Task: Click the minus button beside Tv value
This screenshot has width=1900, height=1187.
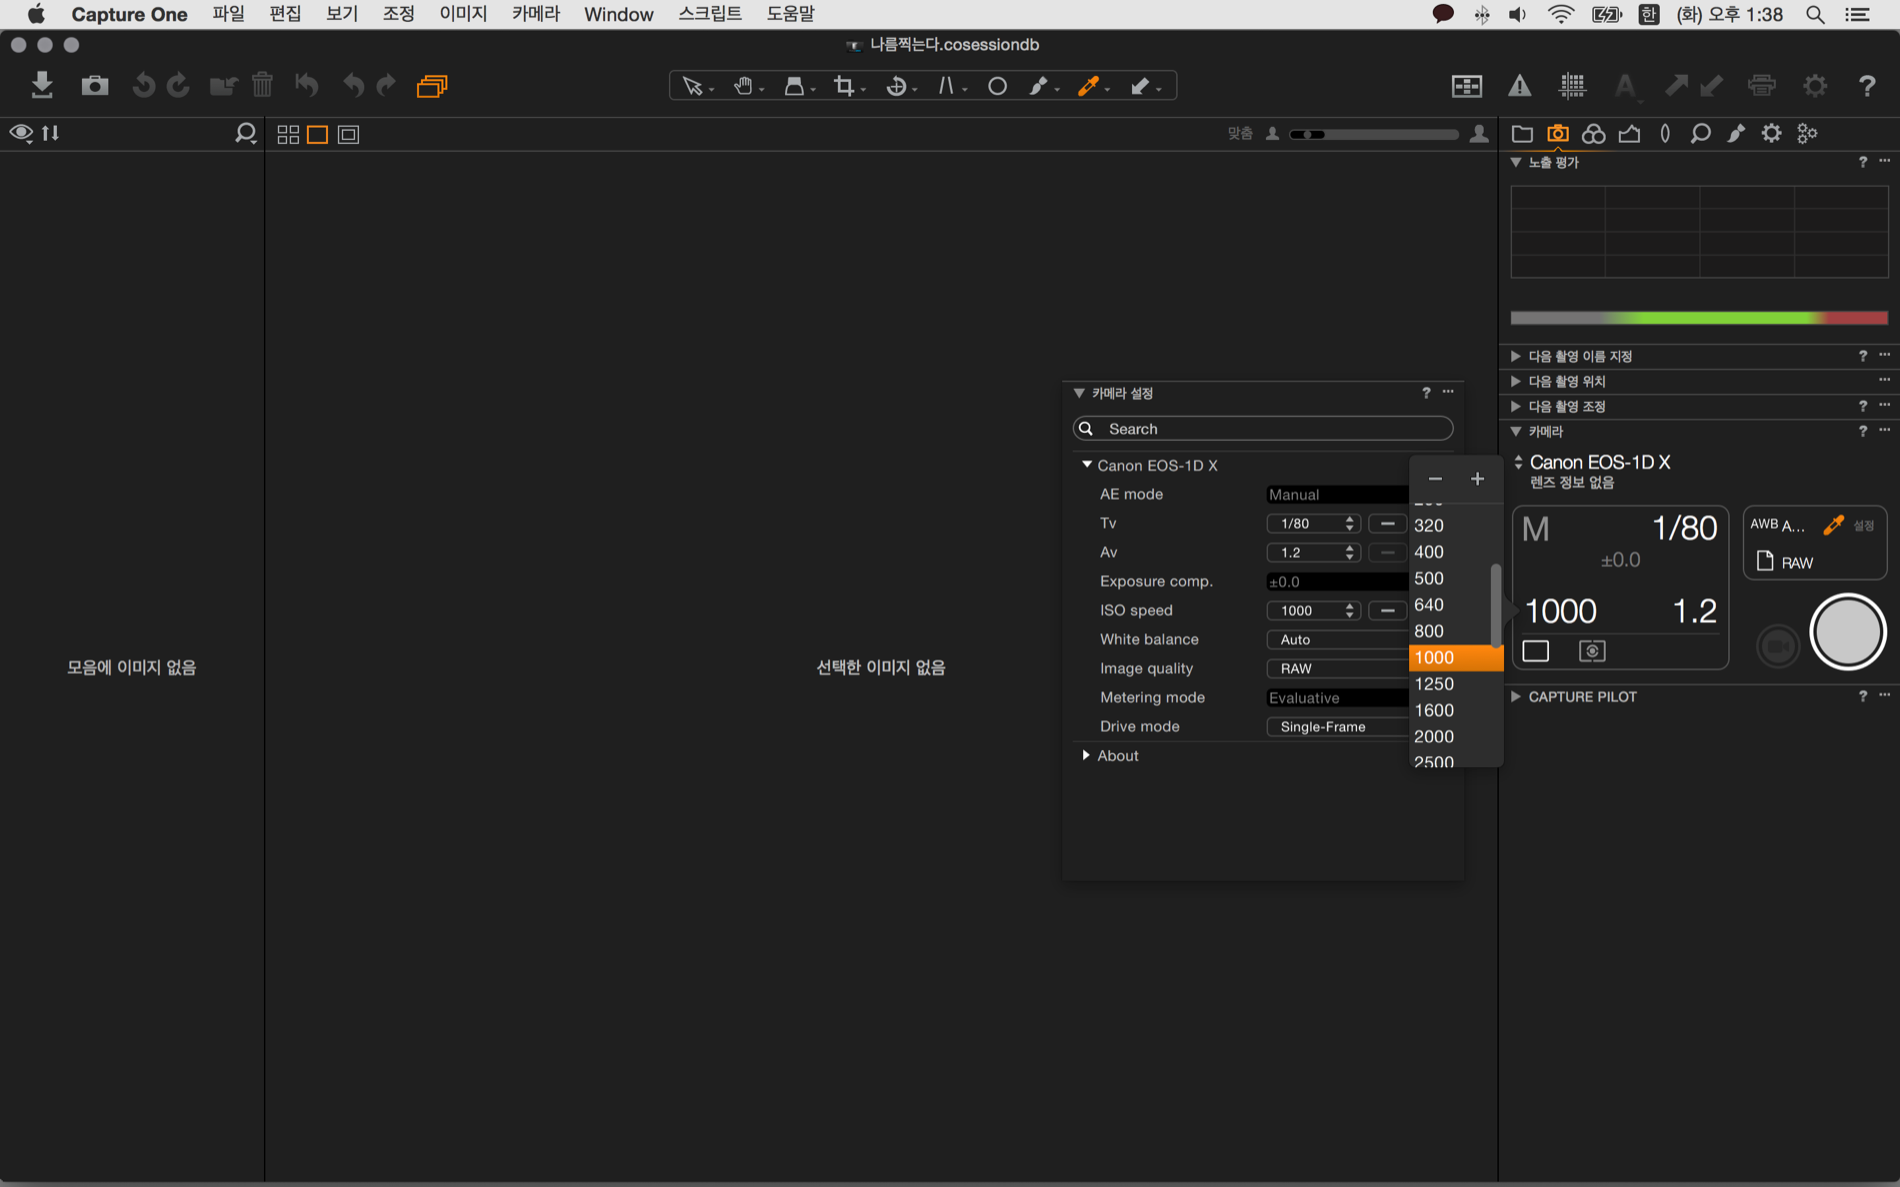Action: coord(1387,523)
